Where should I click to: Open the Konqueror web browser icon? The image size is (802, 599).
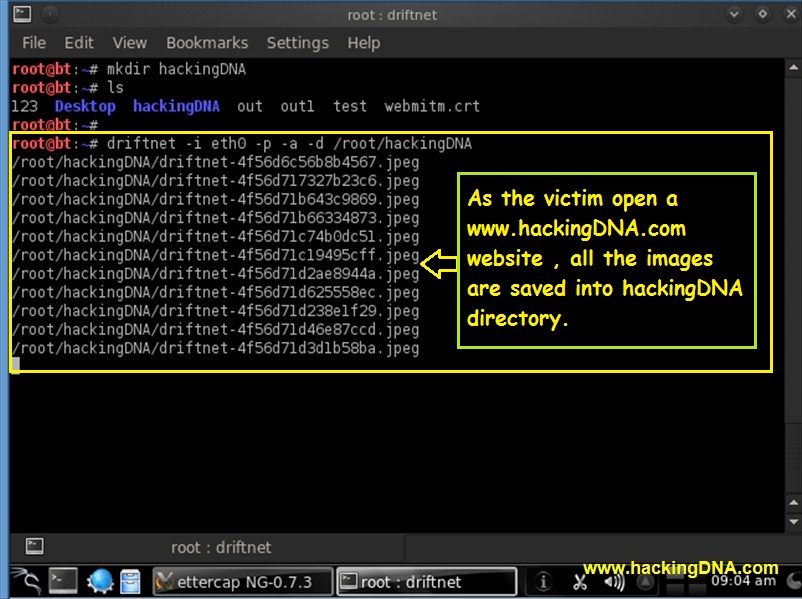point(99,580)
